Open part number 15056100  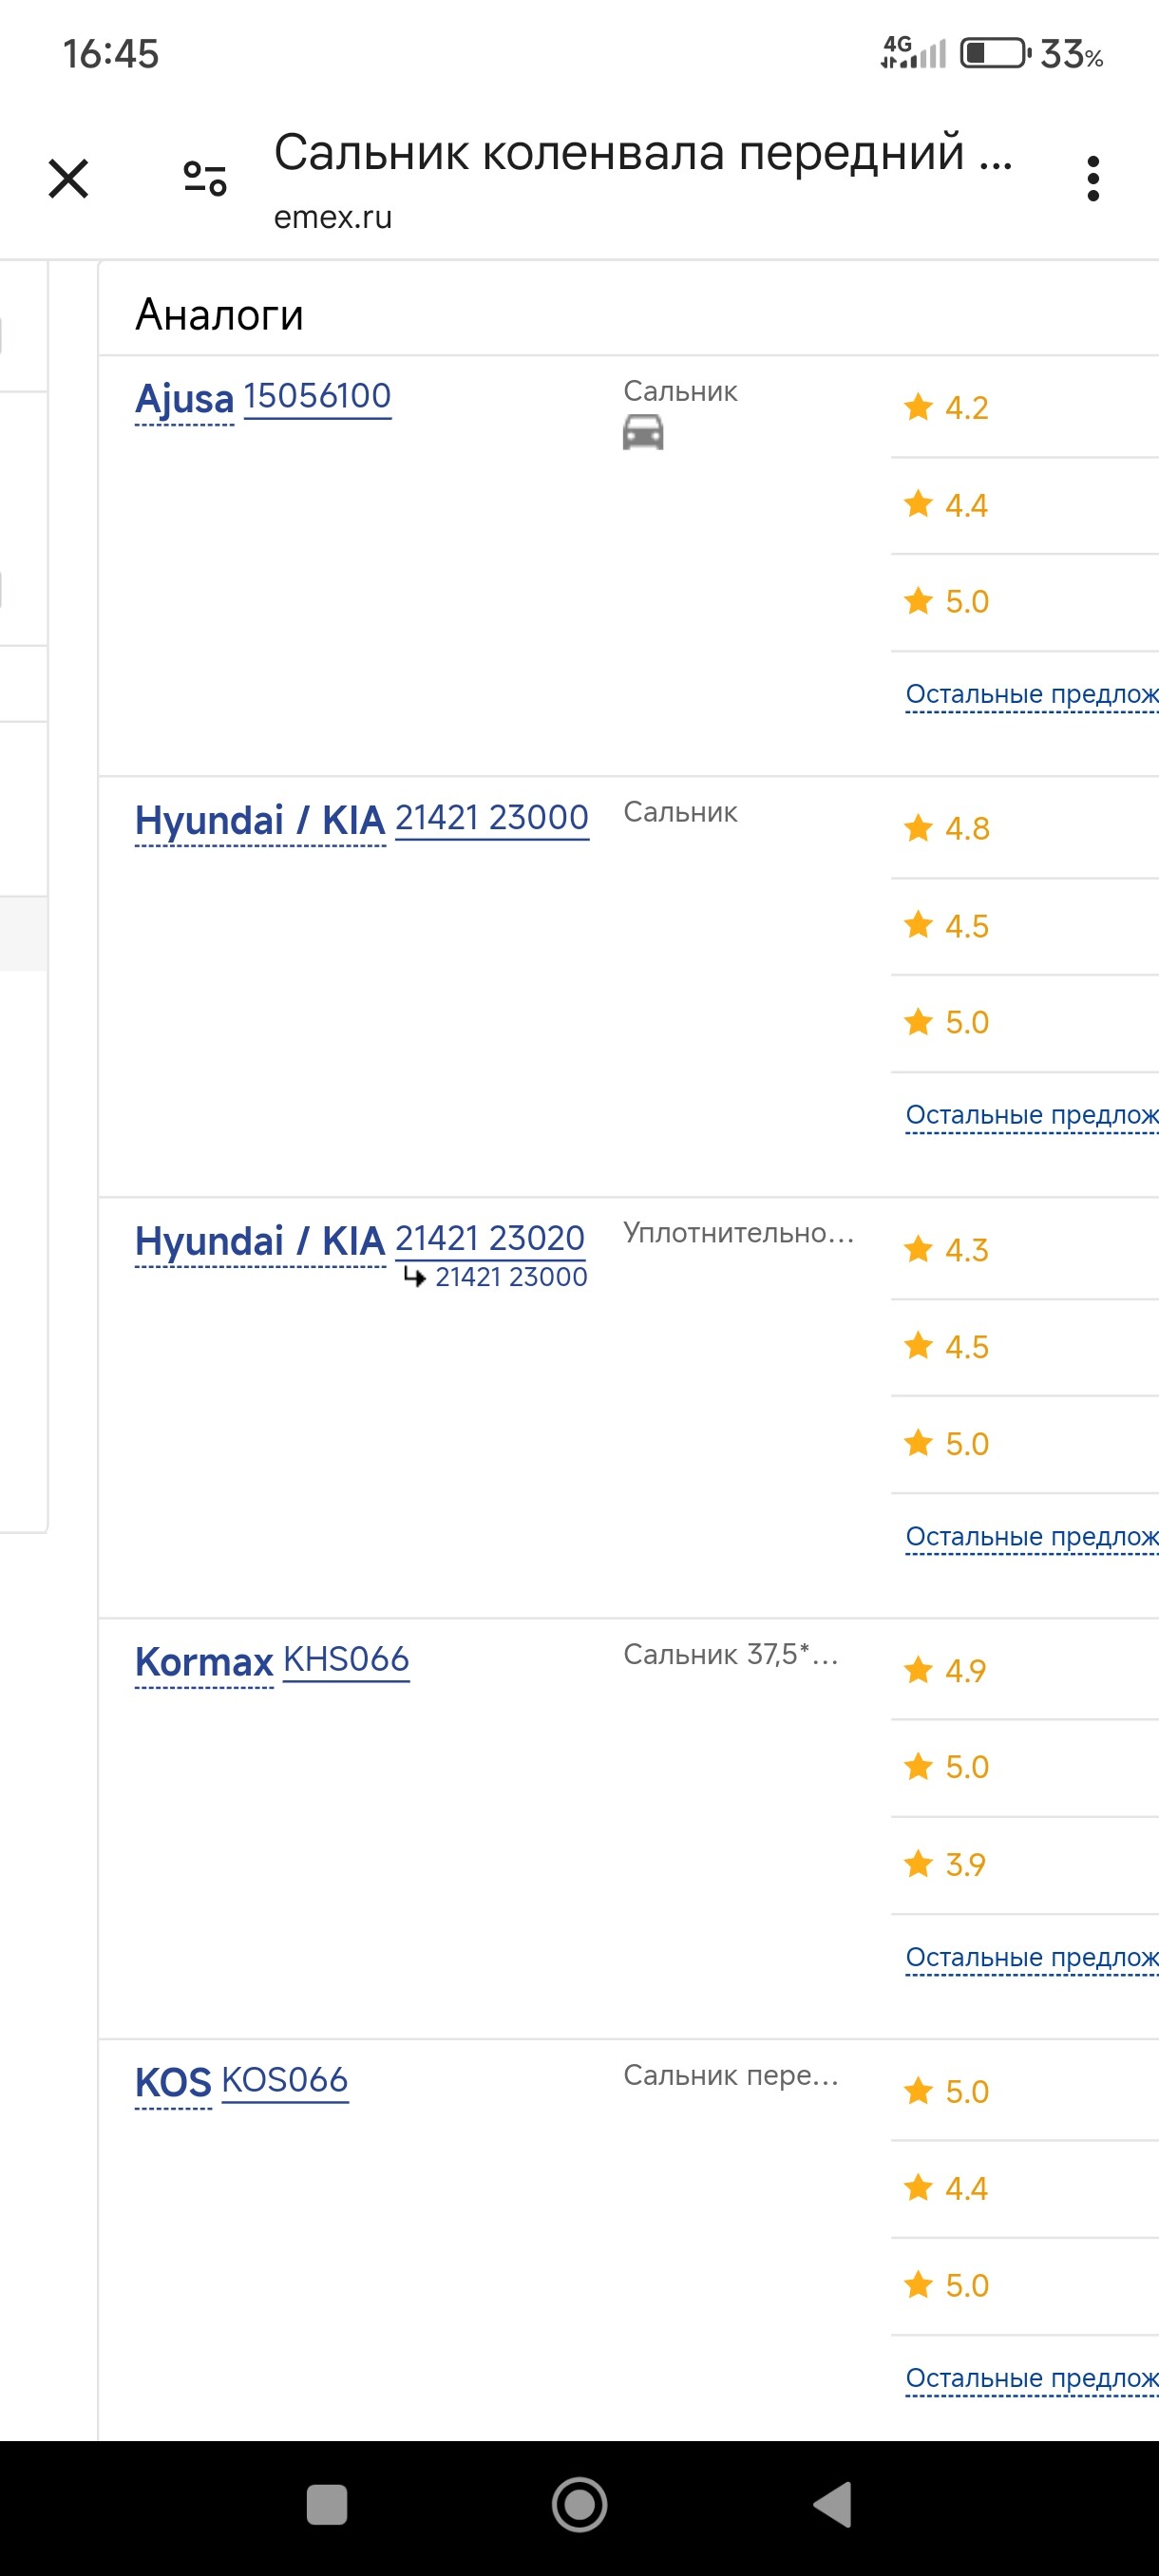317,396
